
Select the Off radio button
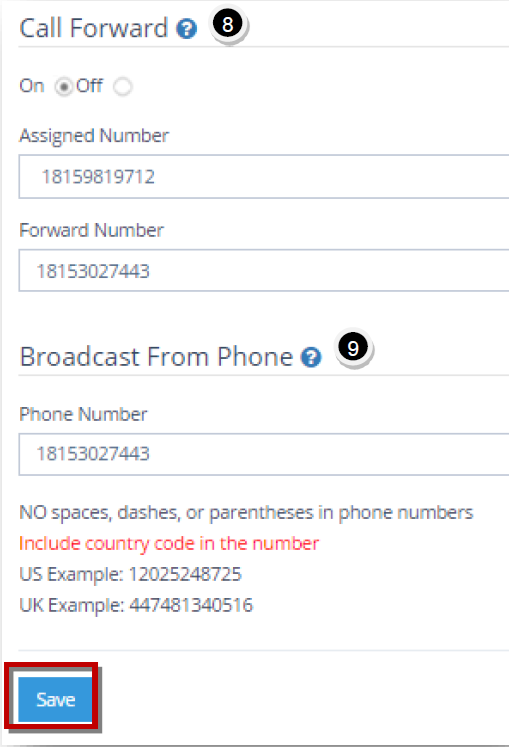(122, 87)
